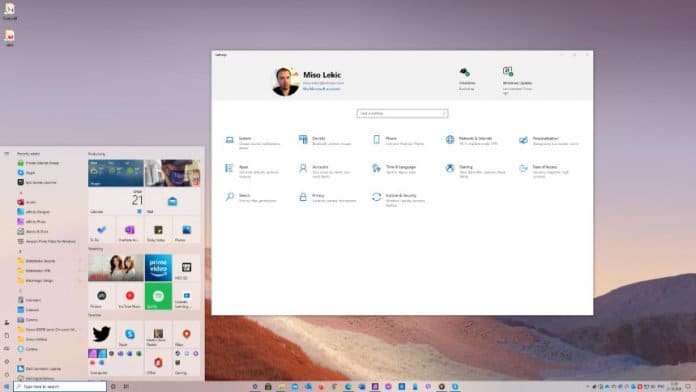The width and height of the screenshot is (696, 392).
Task: Expand the Start menu hamburger button
Action: tap(7, 154)
